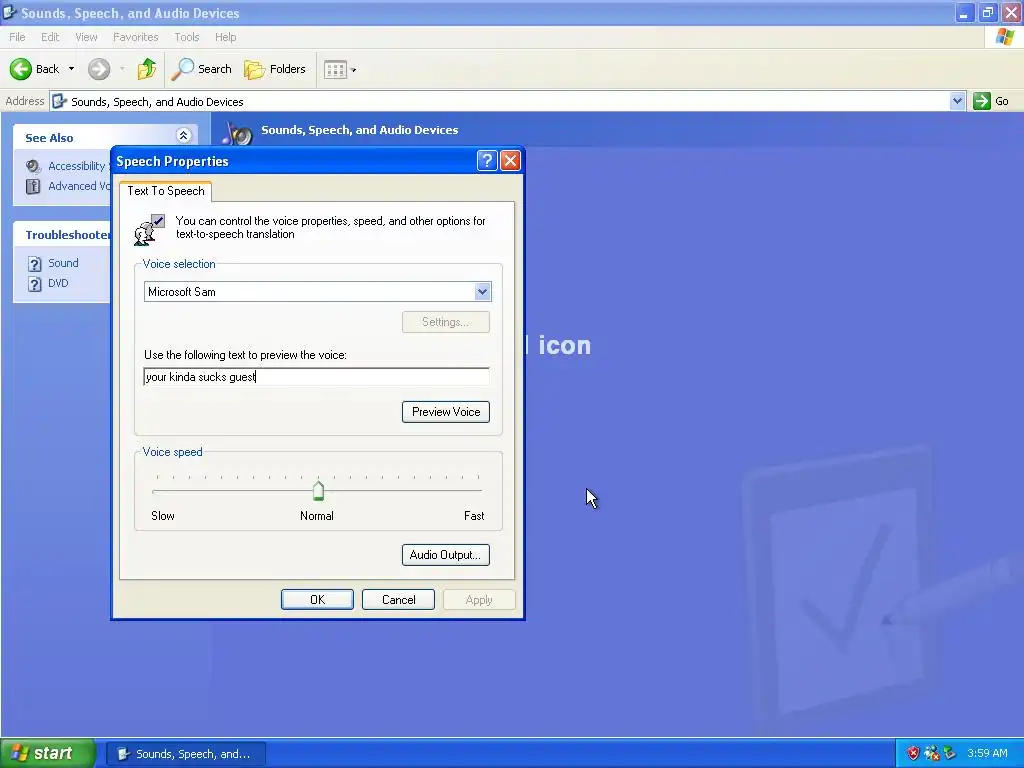Click the Windows flag logo throbber
Image resolution: width=1024 pixels, height=768 pixels.
1004,37
